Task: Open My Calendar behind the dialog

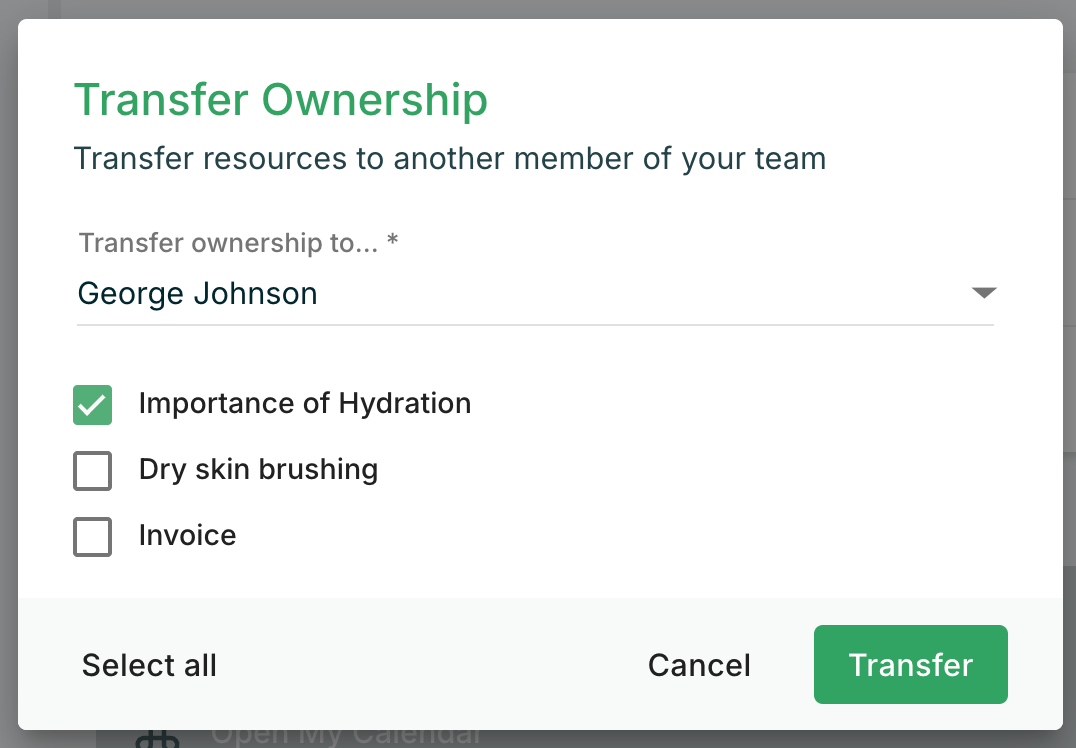Action: (x=345, y=740)
